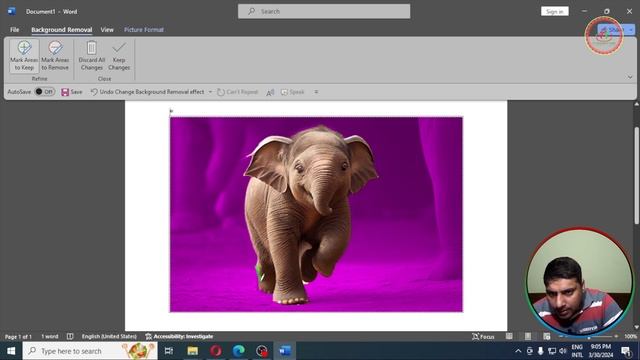Image resolution: width=640 pixels, height=360 pixels.
Task: Switch to the Background Removal tab
Action: click(x=62, y=29)
